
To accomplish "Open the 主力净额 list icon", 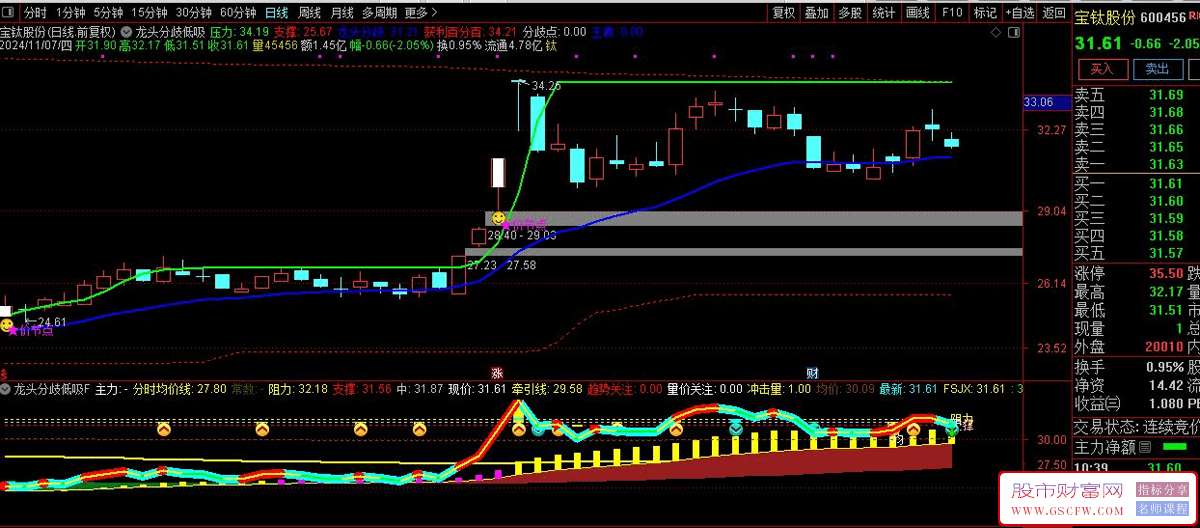I will 1145,446.
